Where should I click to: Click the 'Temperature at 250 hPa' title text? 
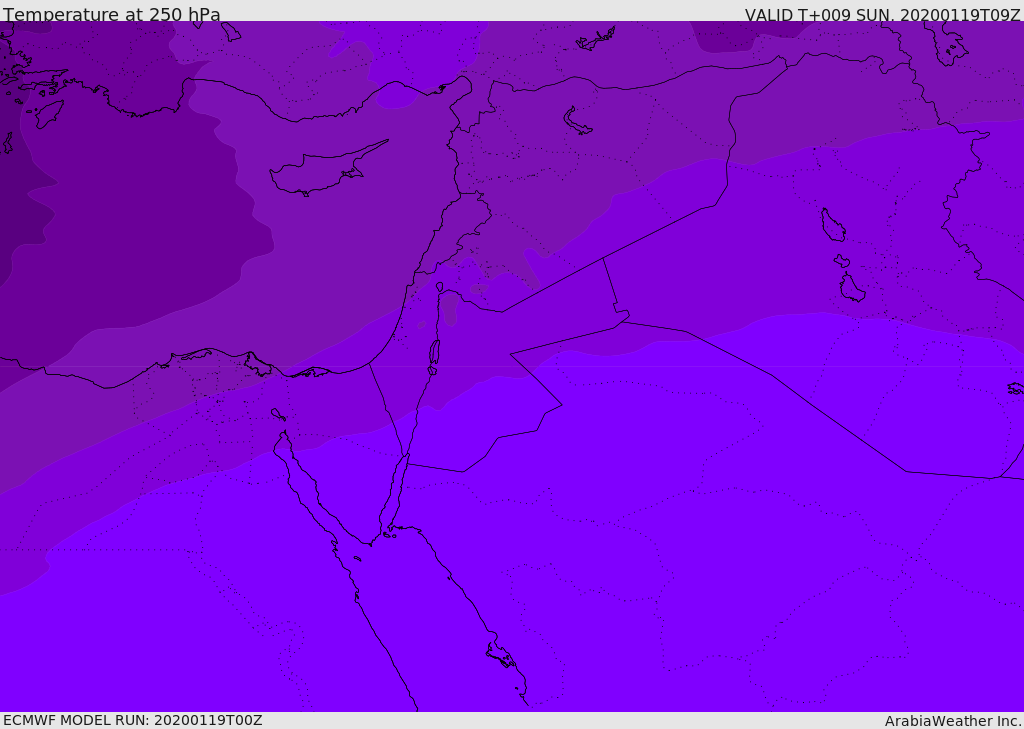click(x=112, y=14)
